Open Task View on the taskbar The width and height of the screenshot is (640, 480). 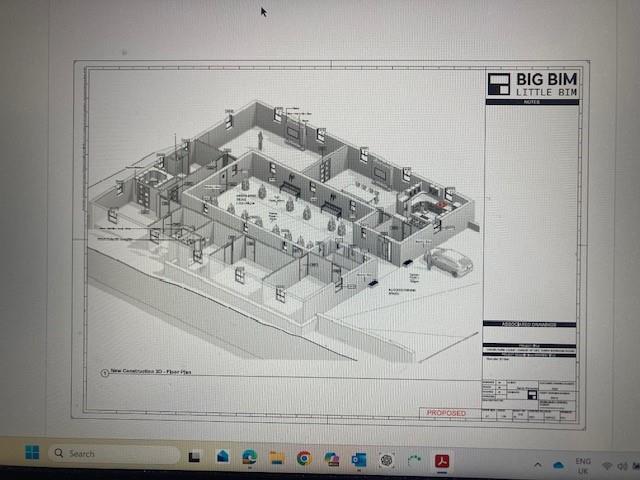[x=194, y=456]
